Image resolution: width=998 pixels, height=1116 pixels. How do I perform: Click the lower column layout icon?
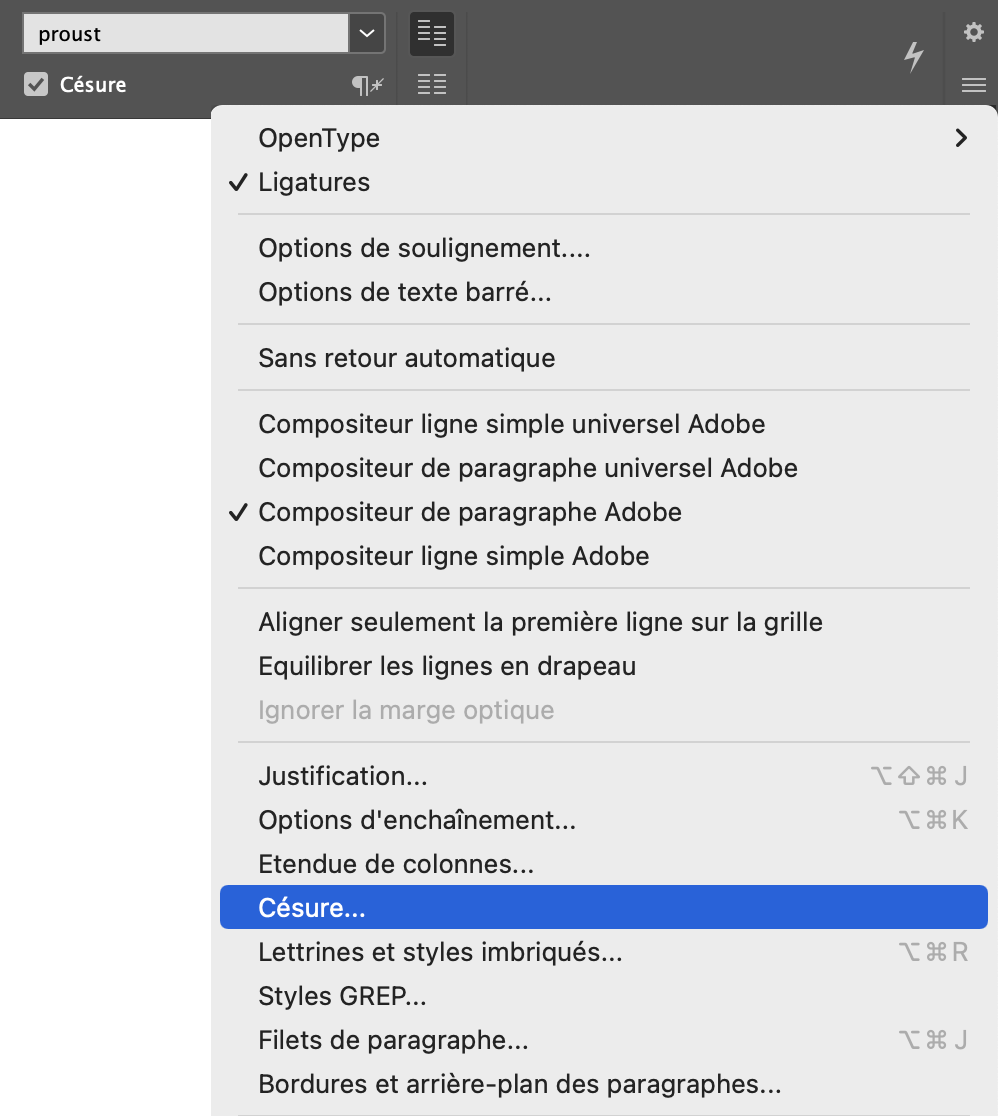[x=432, y=85]
